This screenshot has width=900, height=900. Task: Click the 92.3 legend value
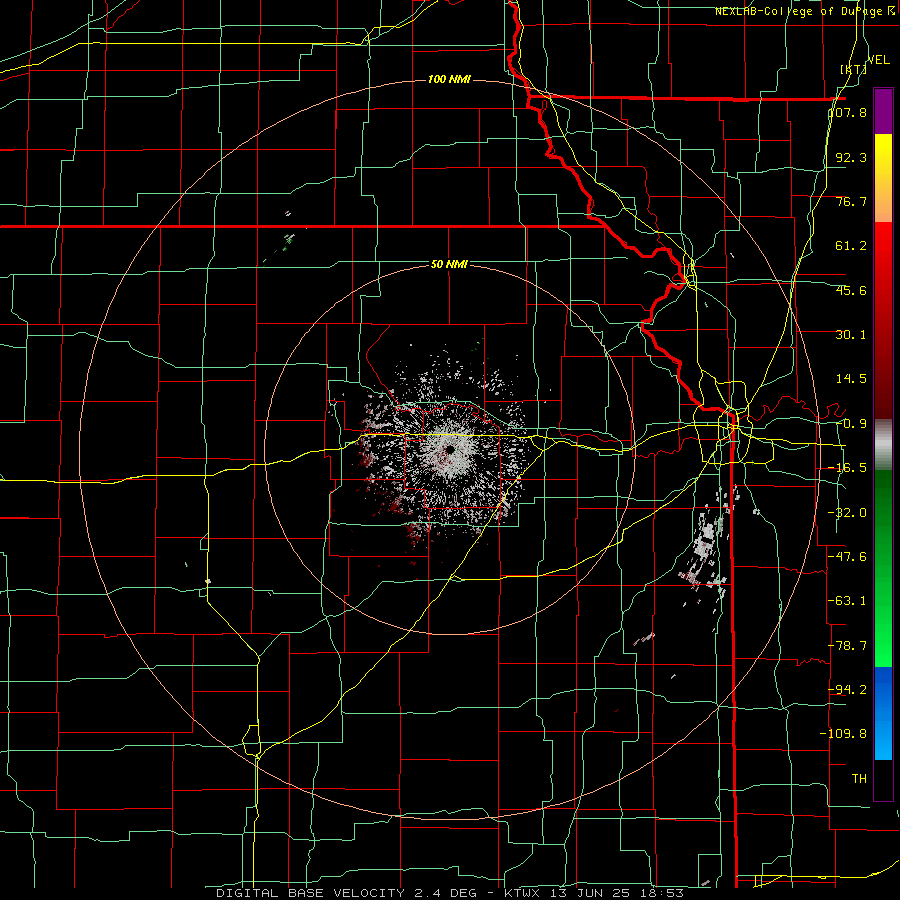point(851,157)
